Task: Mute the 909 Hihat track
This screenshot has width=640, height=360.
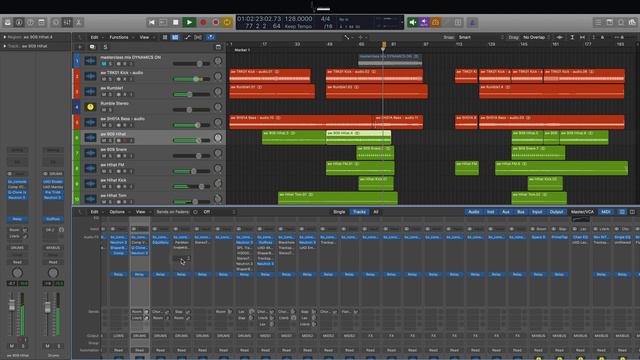Action: coord(104,140)
